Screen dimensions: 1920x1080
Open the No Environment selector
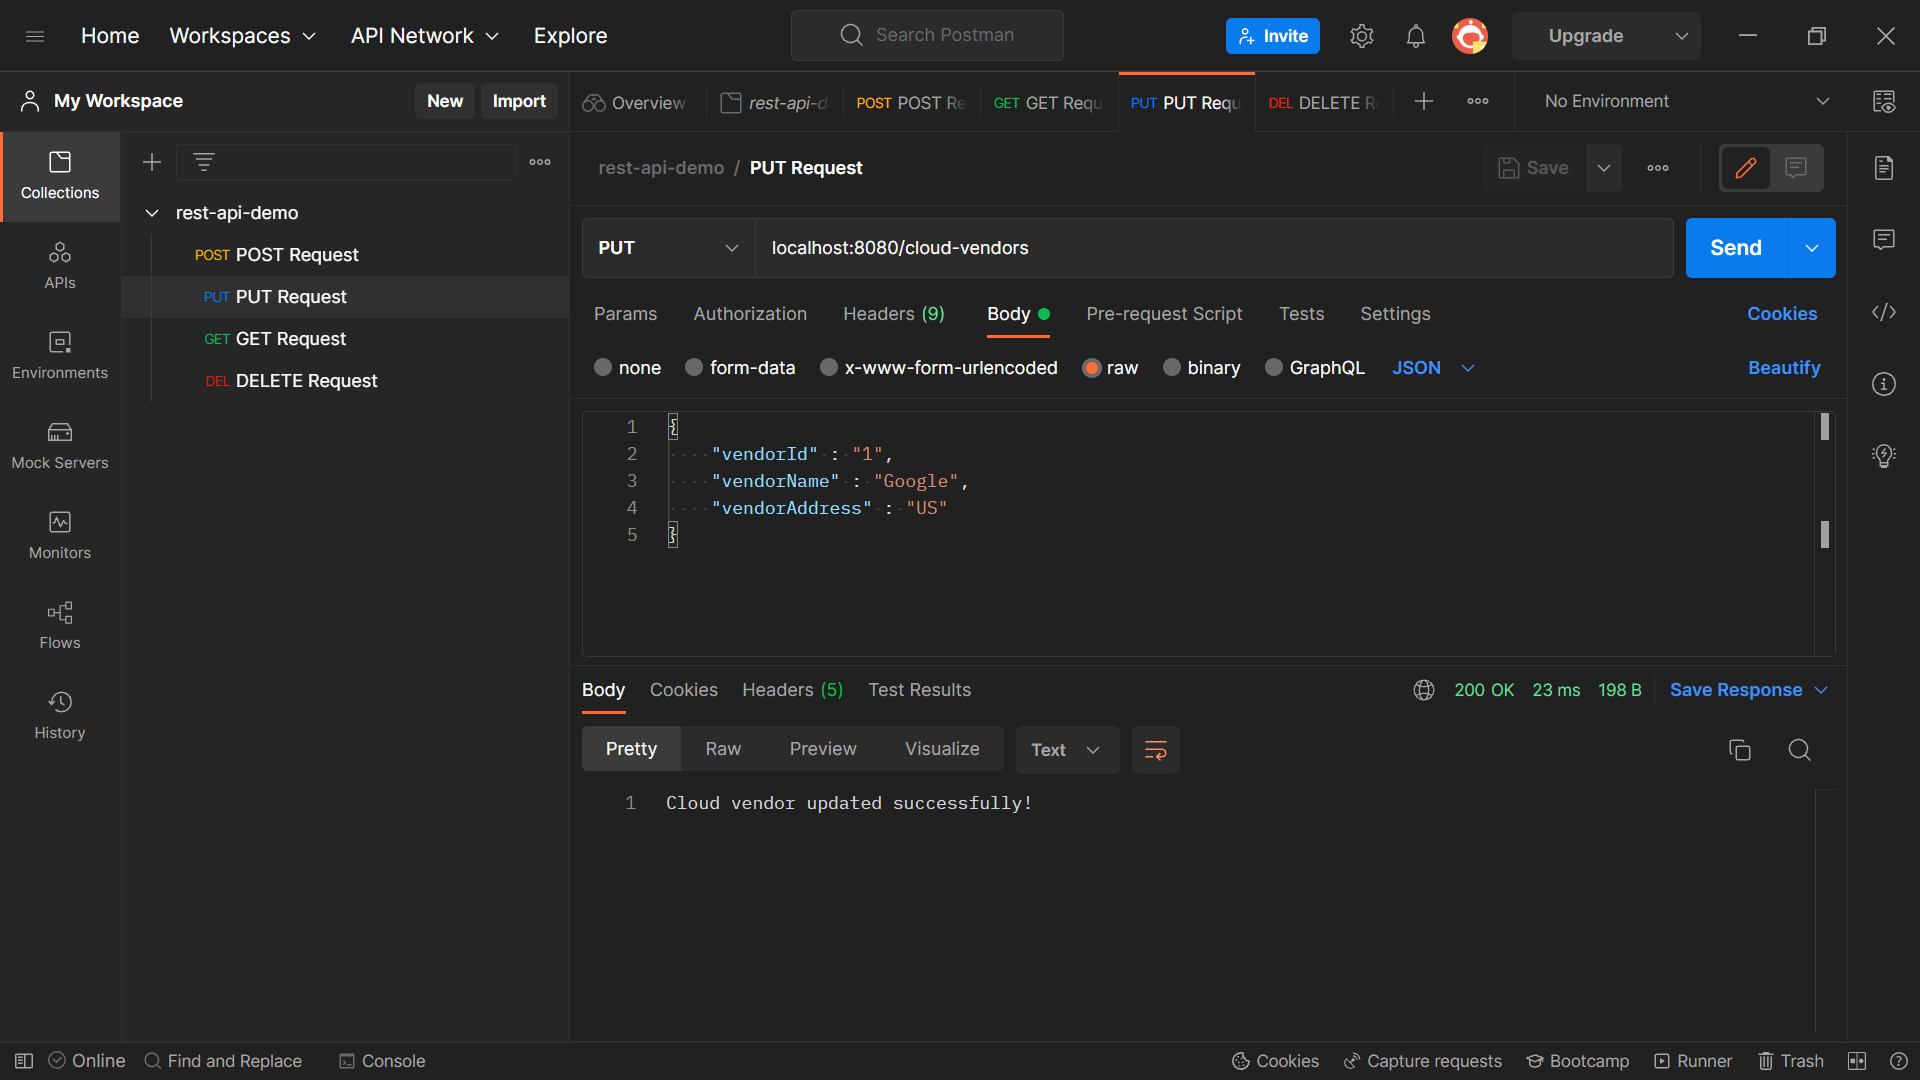[x=1680, y=101]
